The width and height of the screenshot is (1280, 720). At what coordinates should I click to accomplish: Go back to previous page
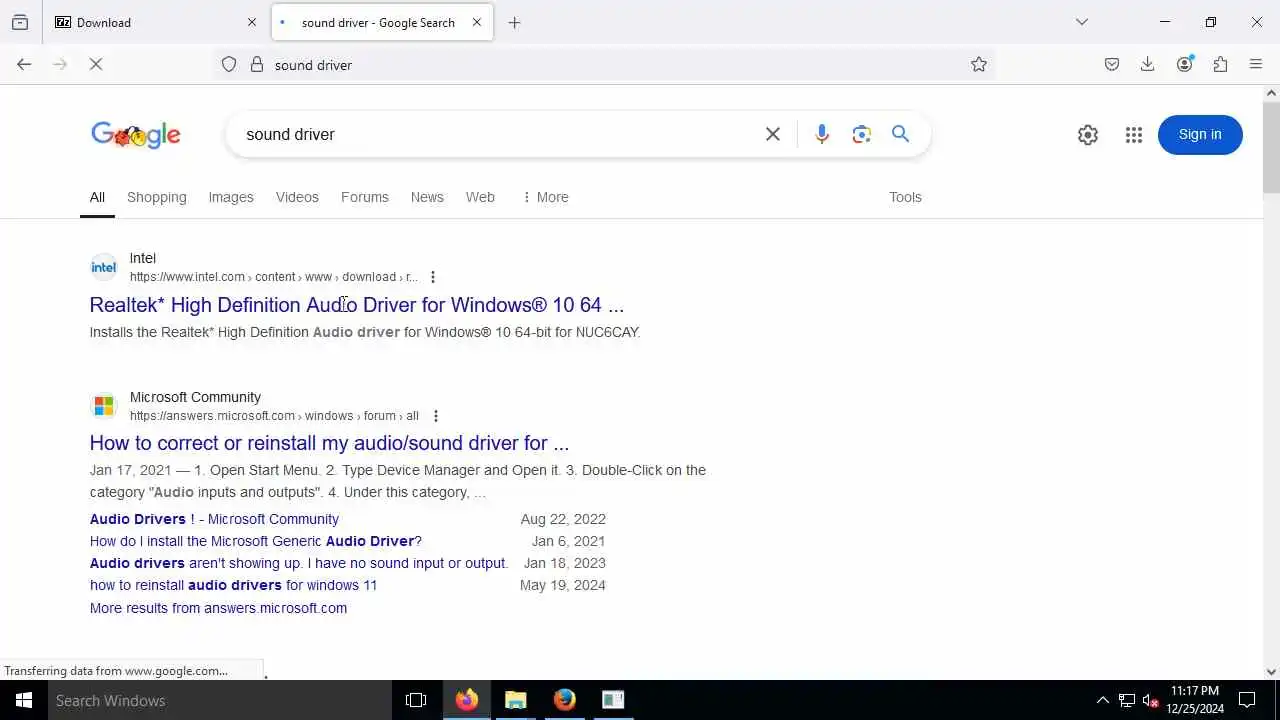(24, 64)
